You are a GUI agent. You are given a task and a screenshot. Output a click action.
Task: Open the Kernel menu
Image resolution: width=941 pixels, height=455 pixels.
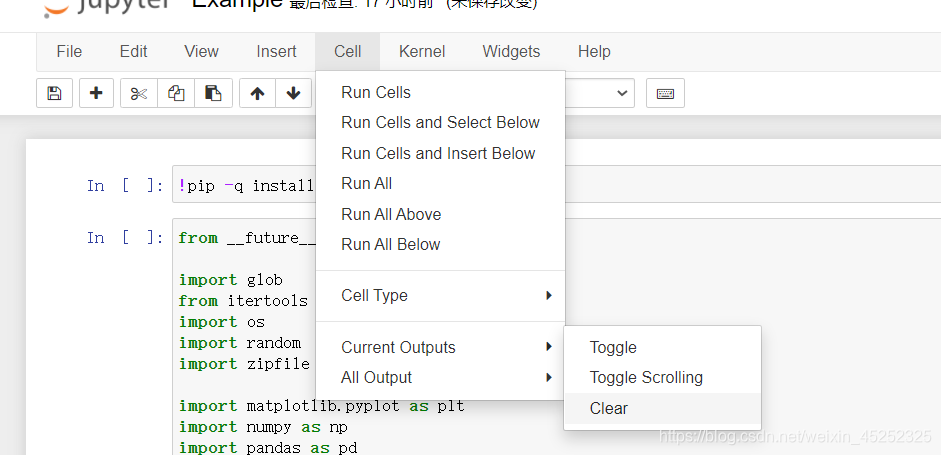[422, 52]
